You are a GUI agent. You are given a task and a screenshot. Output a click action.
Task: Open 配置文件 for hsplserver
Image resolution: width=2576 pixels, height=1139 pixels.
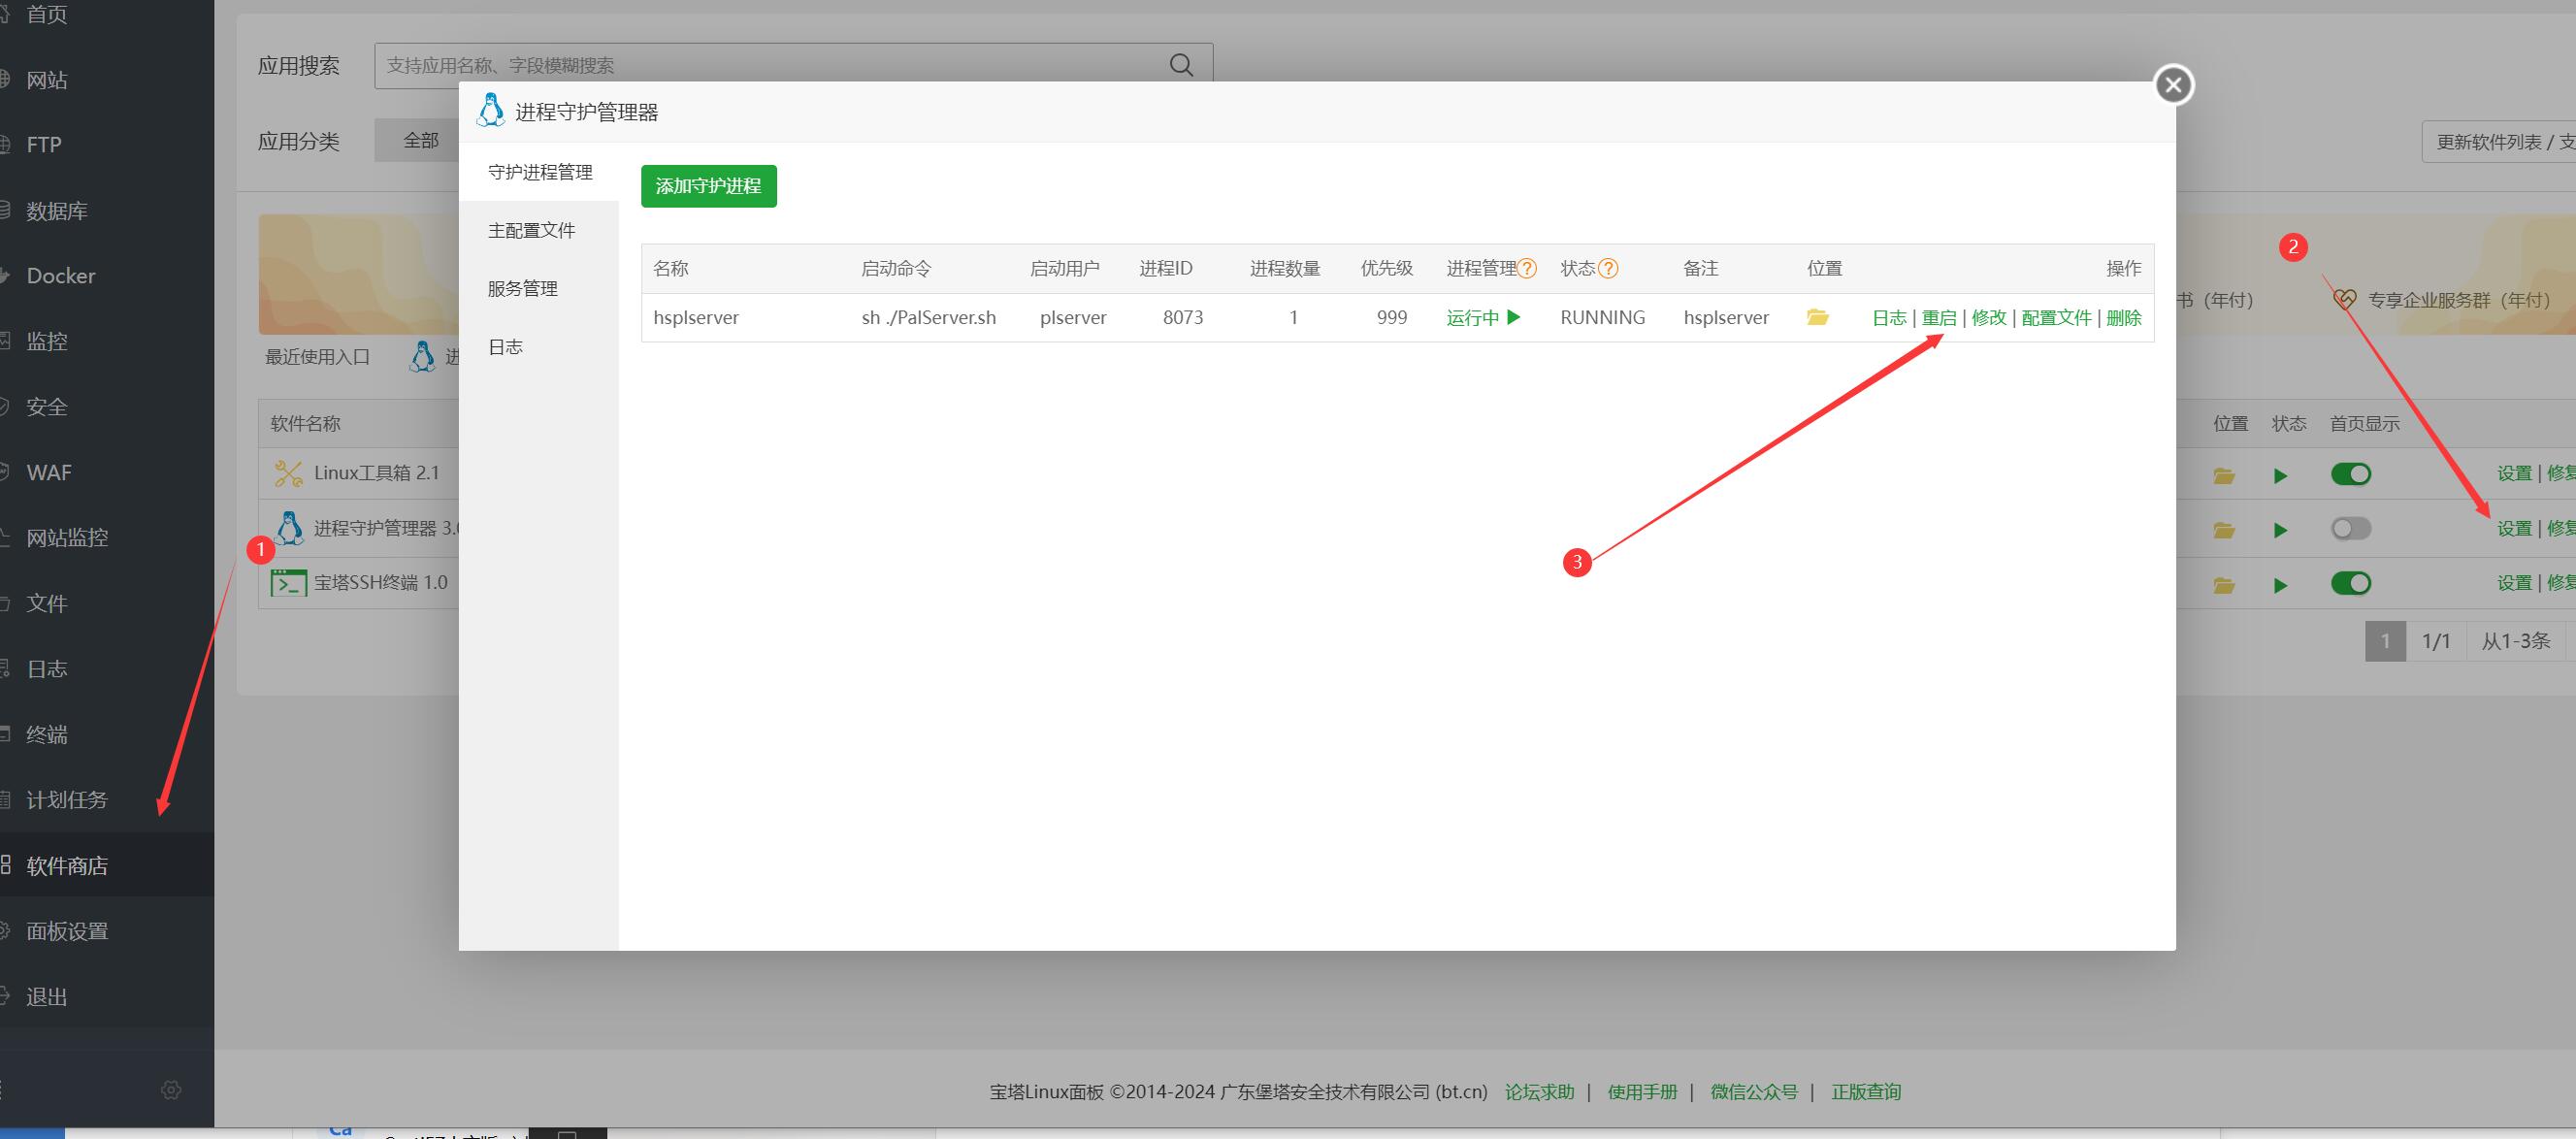coord(2056,317)
